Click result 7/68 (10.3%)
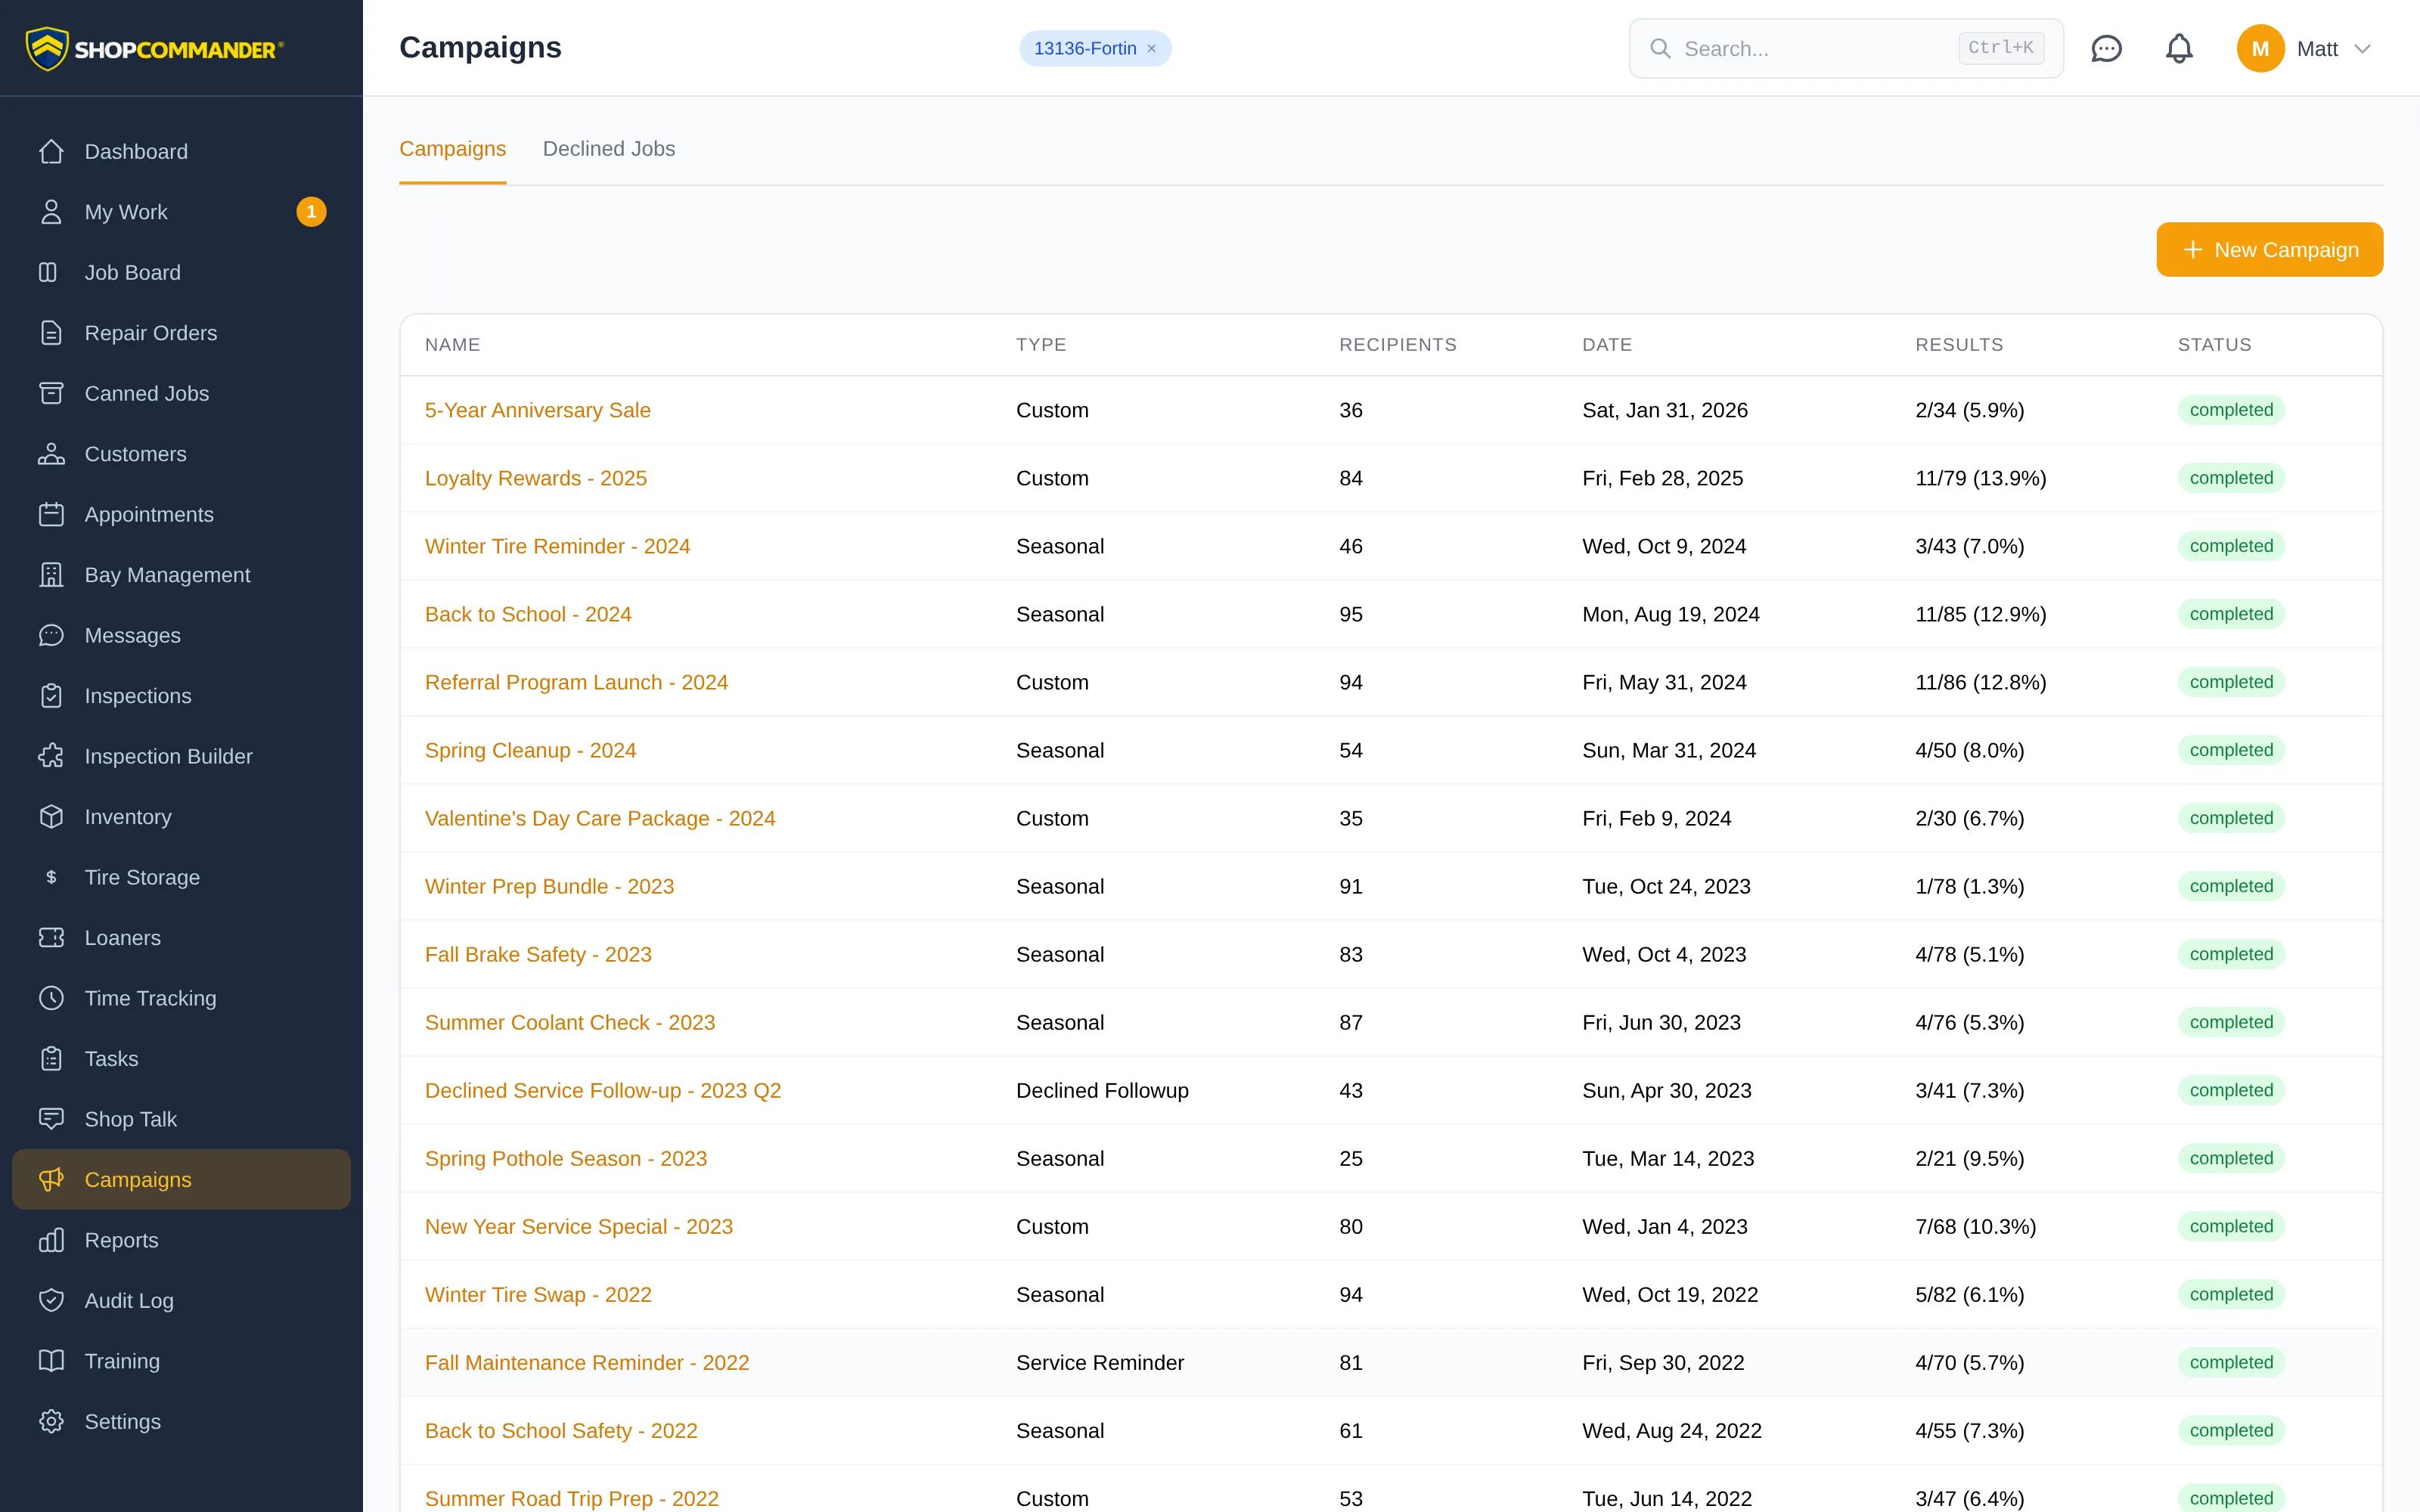This screenshot has height=1512, width=2420. click(x=1975, y=1226)
